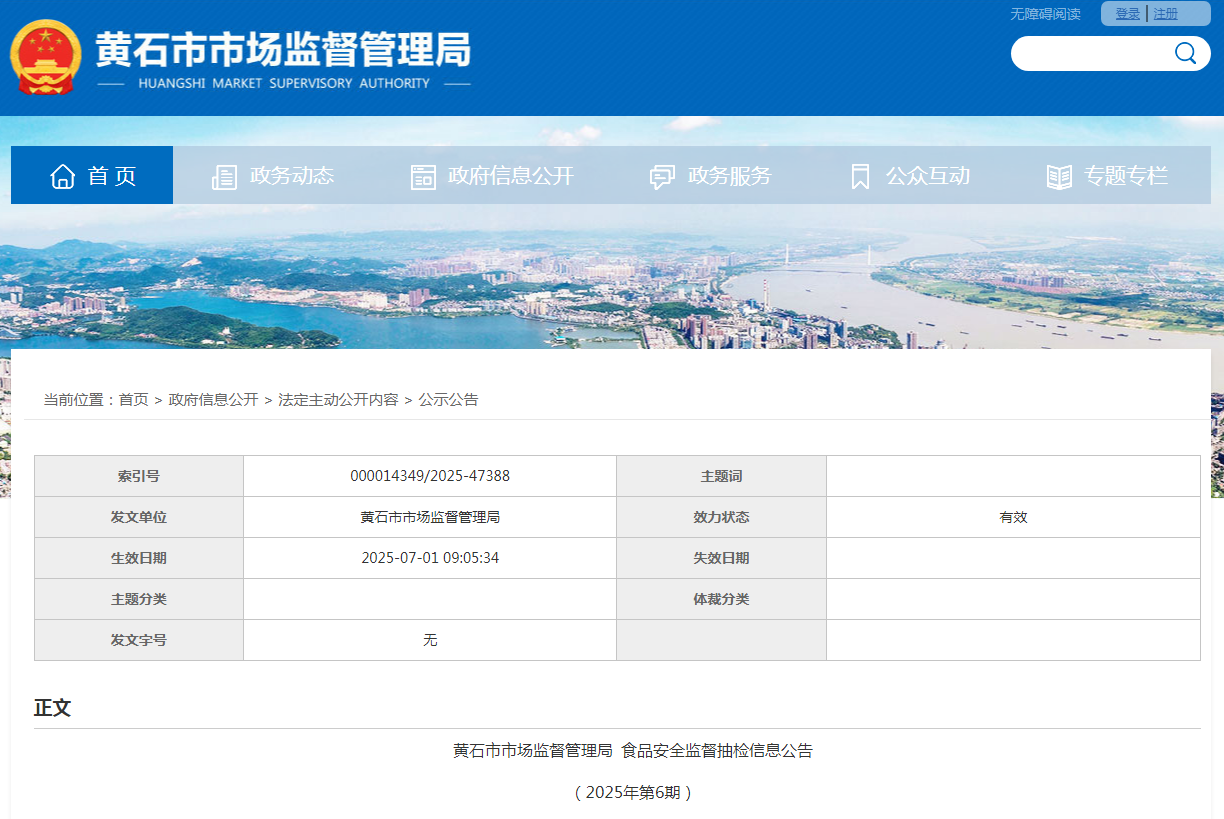Click the 发文字号 label cell
This screenshot has height=819, width=1224.
pos(139,640)
